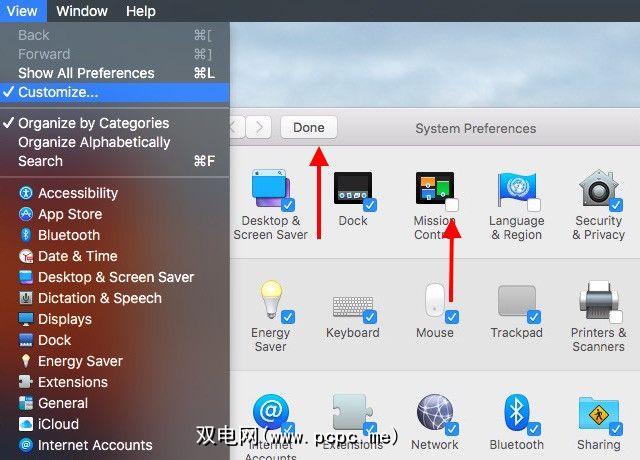Select Bluetooth from the View menu list
Image resolution: width=640 pixels, height=460 pixels.
115,235
